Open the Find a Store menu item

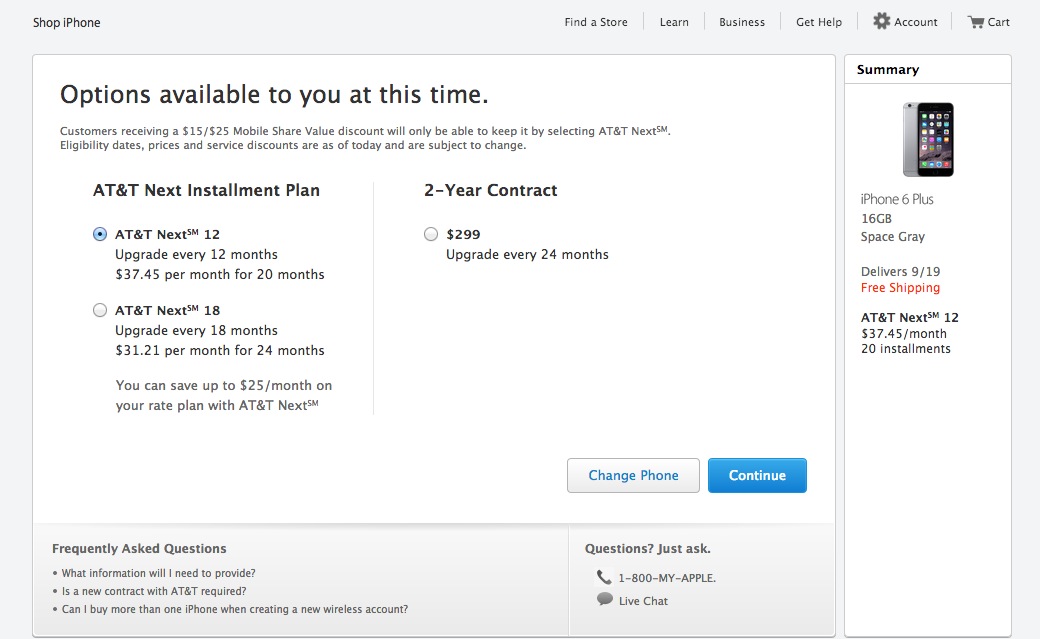[596, 22]
